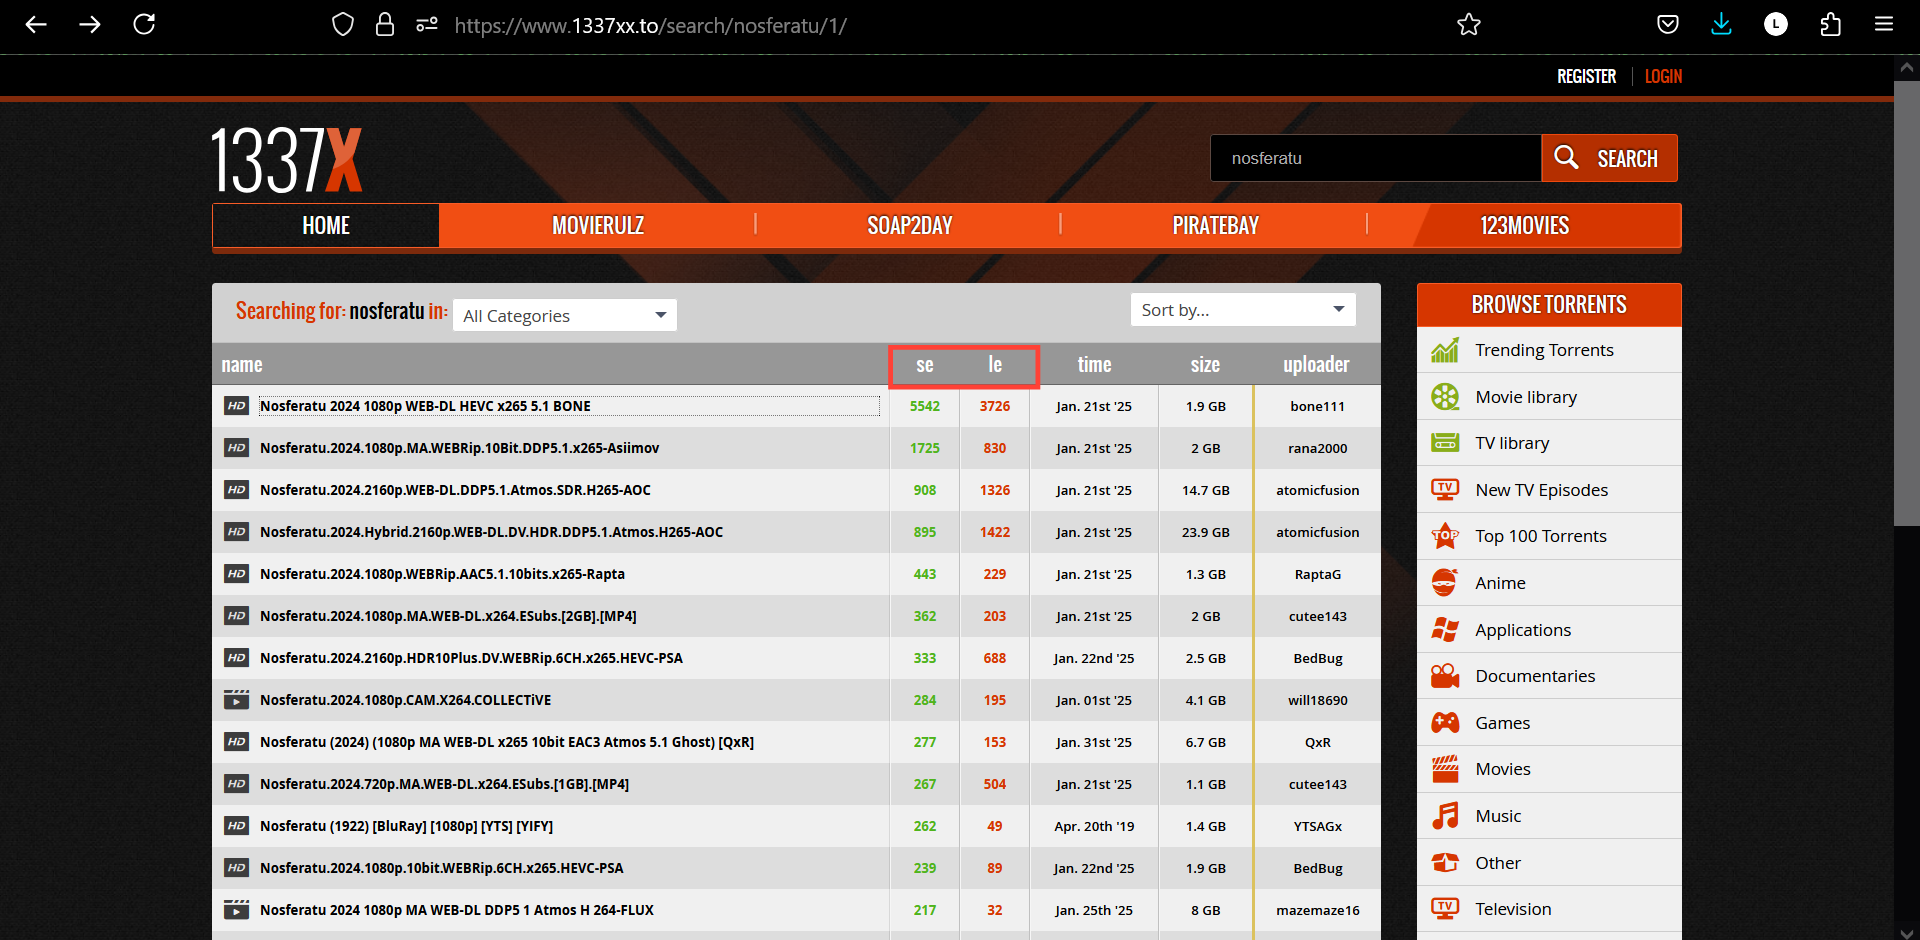The height and width of the screenshot is (940, 1920).
Task: Click the video icon beside FLUX torrent
Action: coord(236,910)
